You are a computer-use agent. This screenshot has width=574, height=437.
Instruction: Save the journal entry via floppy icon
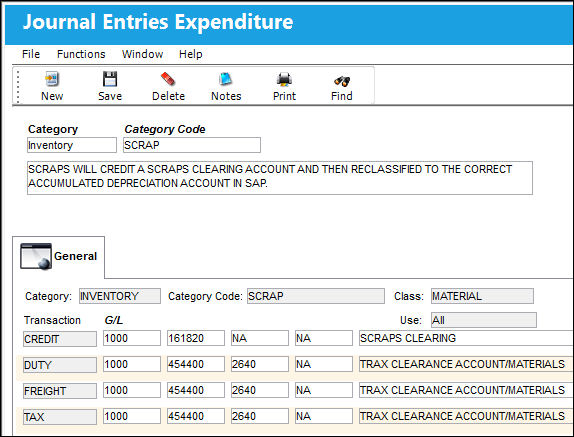(x=109, y=79)
